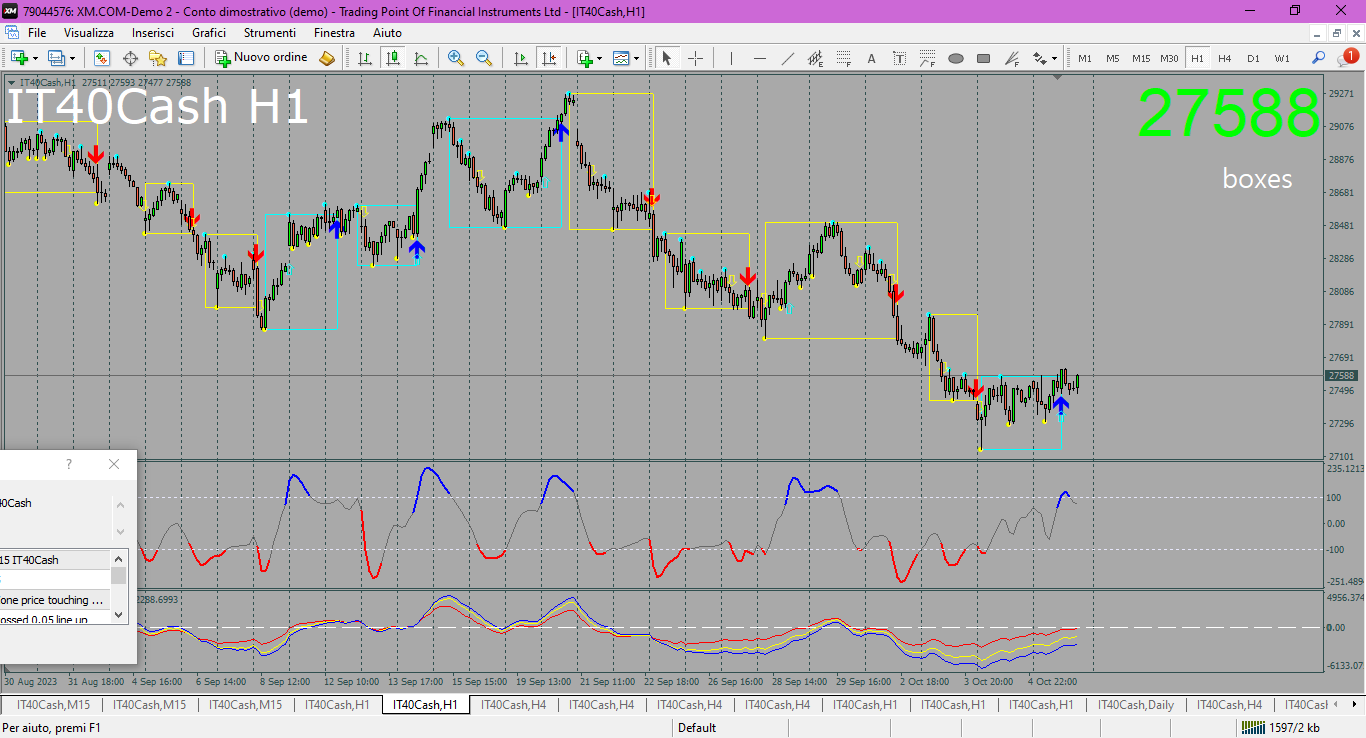Select the equidistant channel tool
1366x738 pixels.
click(x=815, y=58)
